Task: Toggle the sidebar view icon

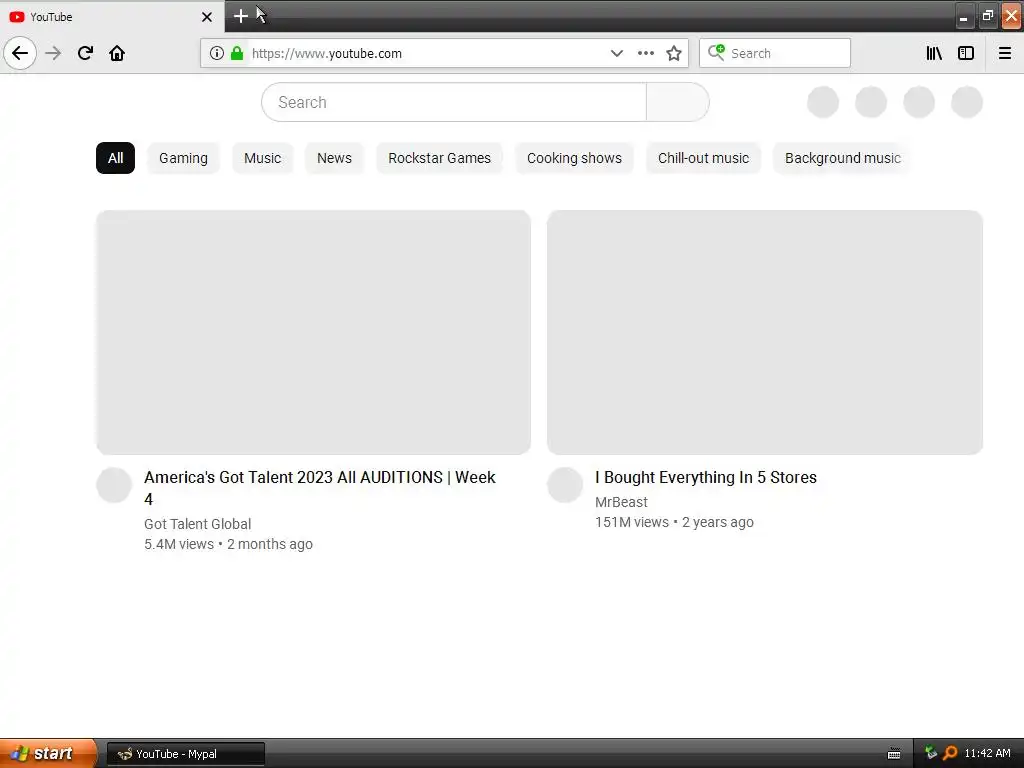Action: (x=966, y=53)
